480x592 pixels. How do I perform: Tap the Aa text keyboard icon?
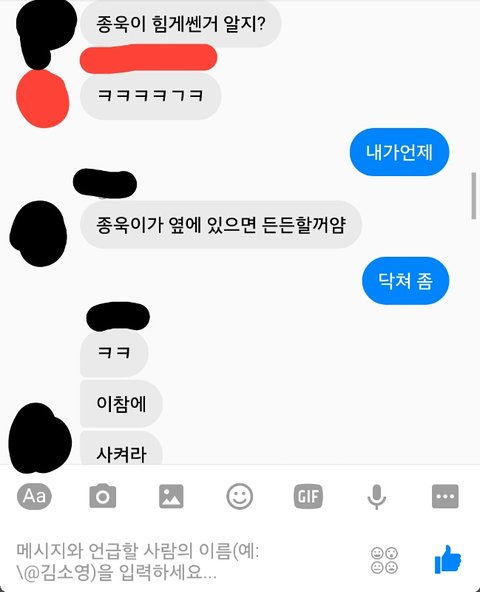pos(34,496)
